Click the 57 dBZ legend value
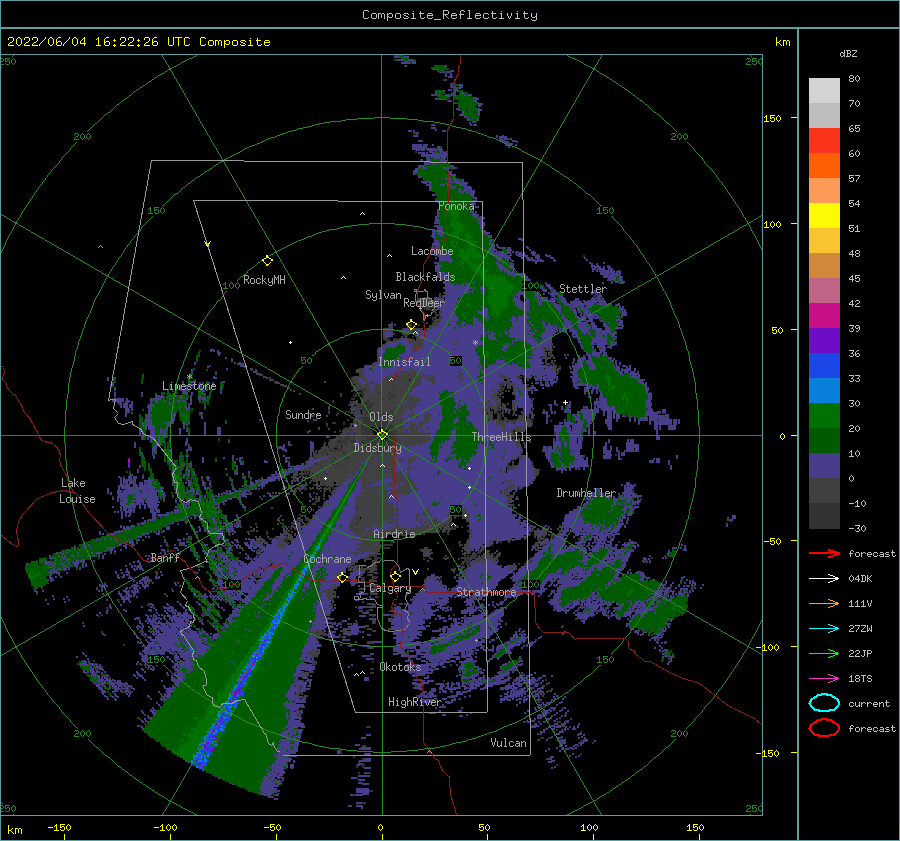The width and height of the screenshot is (900, 841). (x=854, y=178)
